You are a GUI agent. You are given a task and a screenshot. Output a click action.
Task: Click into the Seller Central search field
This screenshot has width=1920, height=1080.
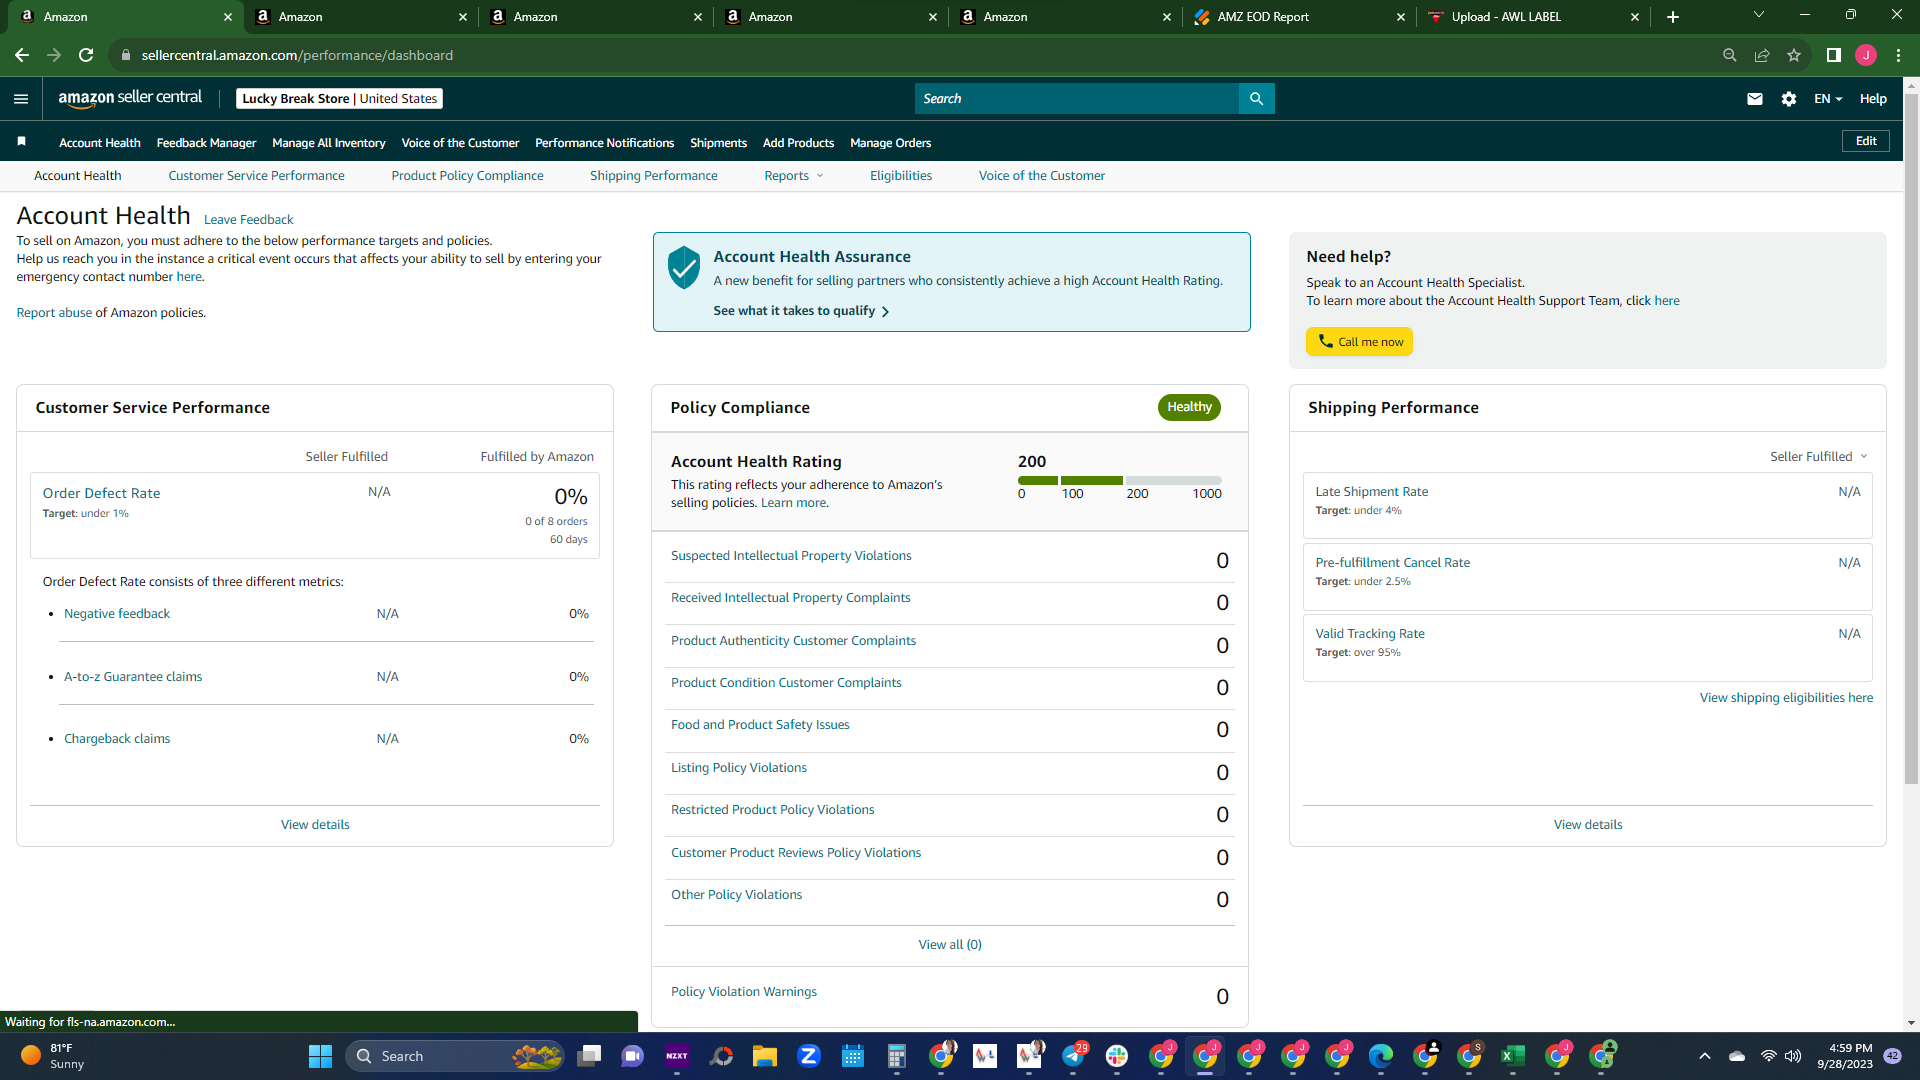(x=1076, y=99)
